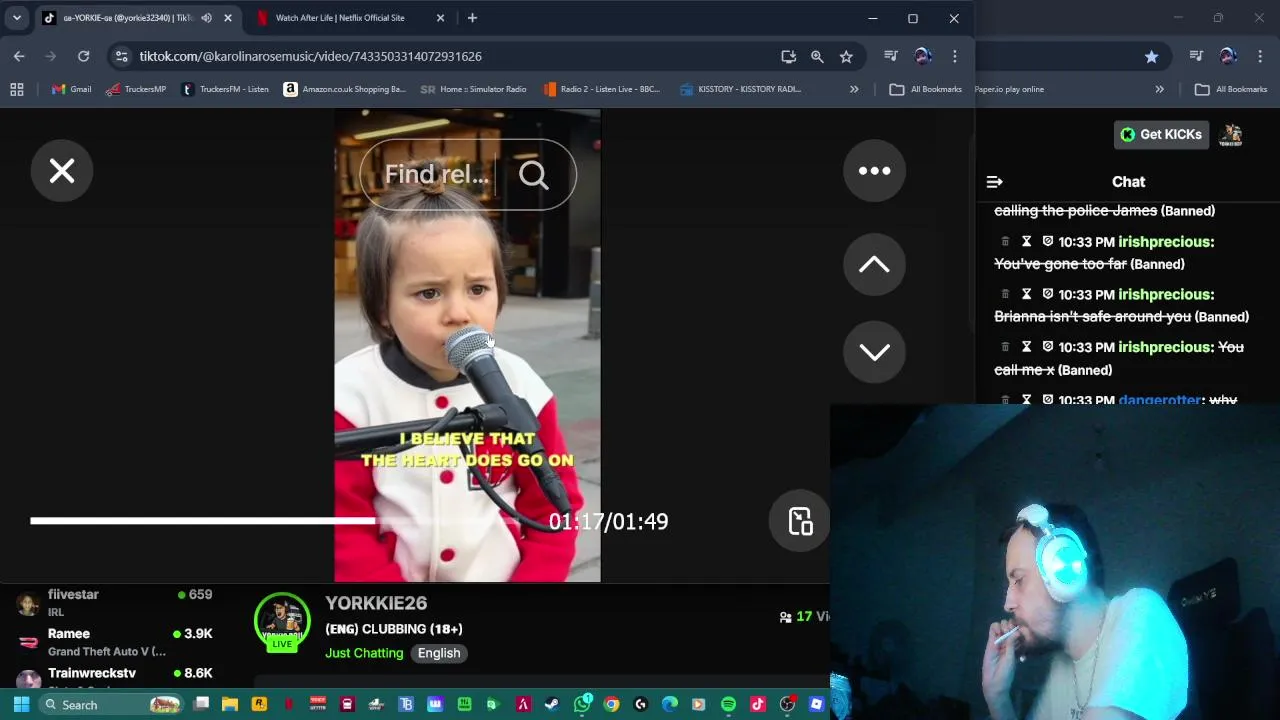Screen dimensions: 1280x720
Task: Seek on the video progress bar
Action: tap(275, 520)
